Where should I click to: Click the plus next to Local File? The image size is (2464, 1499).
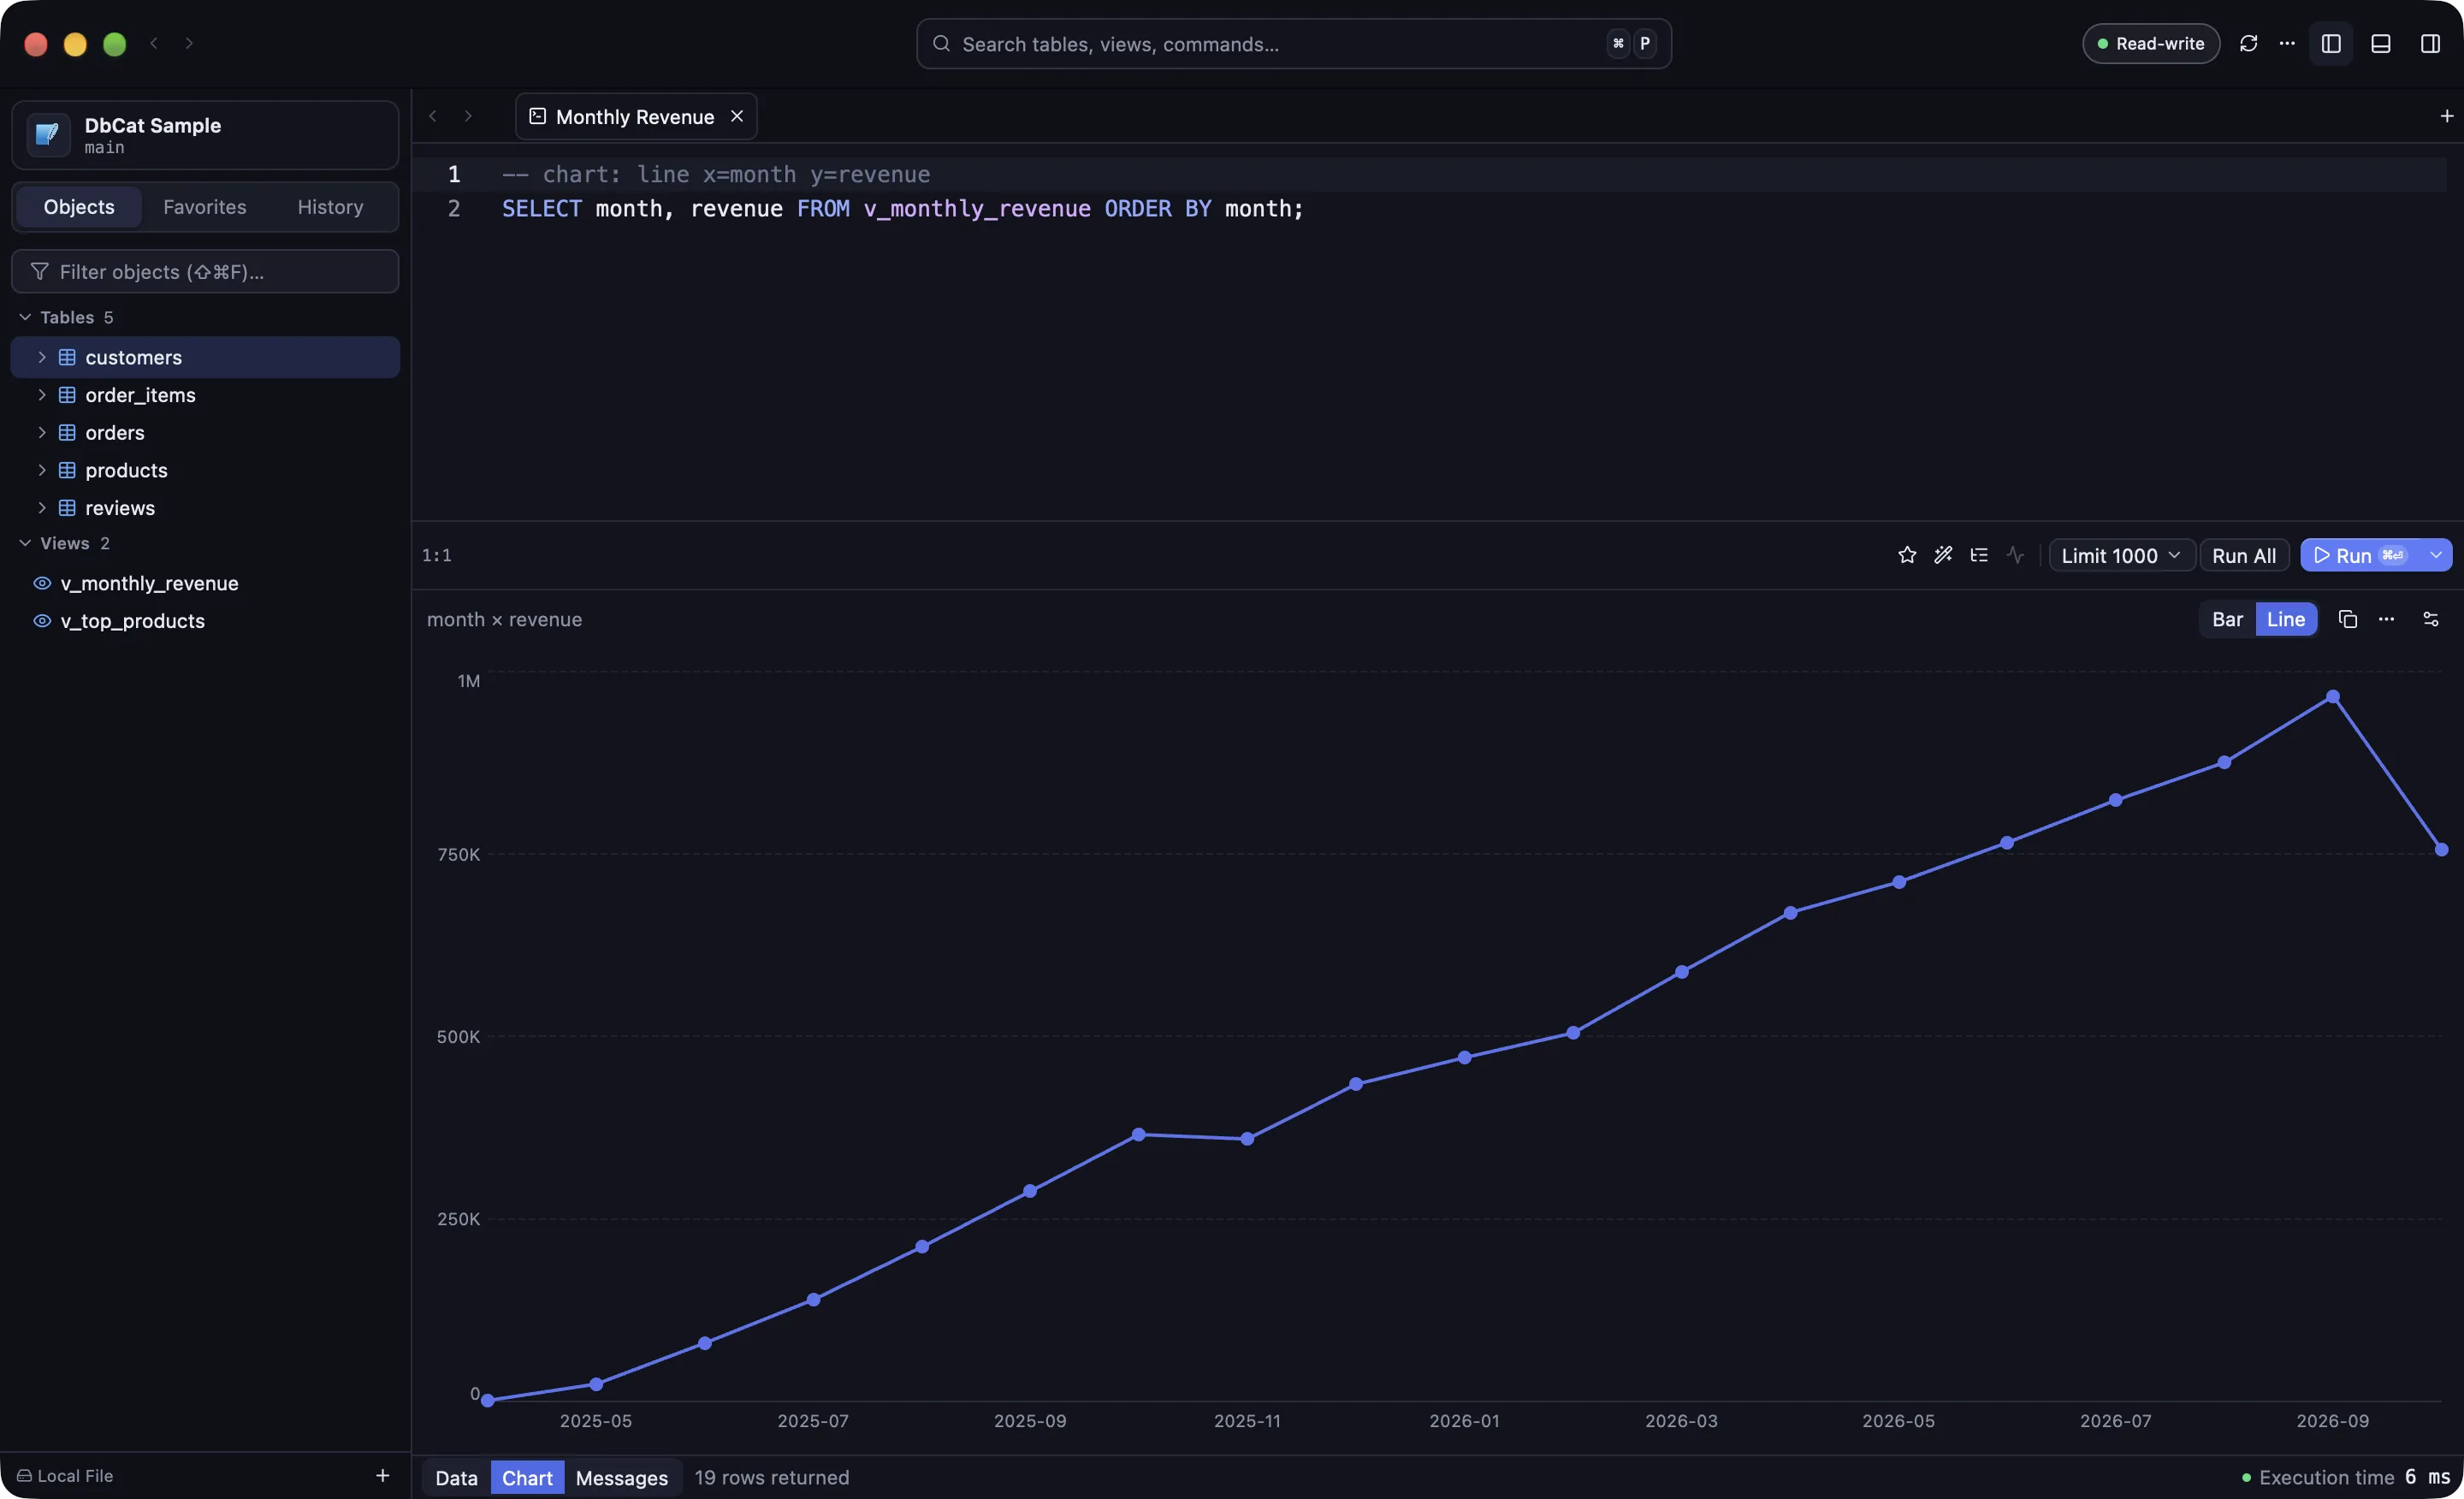(382, 1475)
